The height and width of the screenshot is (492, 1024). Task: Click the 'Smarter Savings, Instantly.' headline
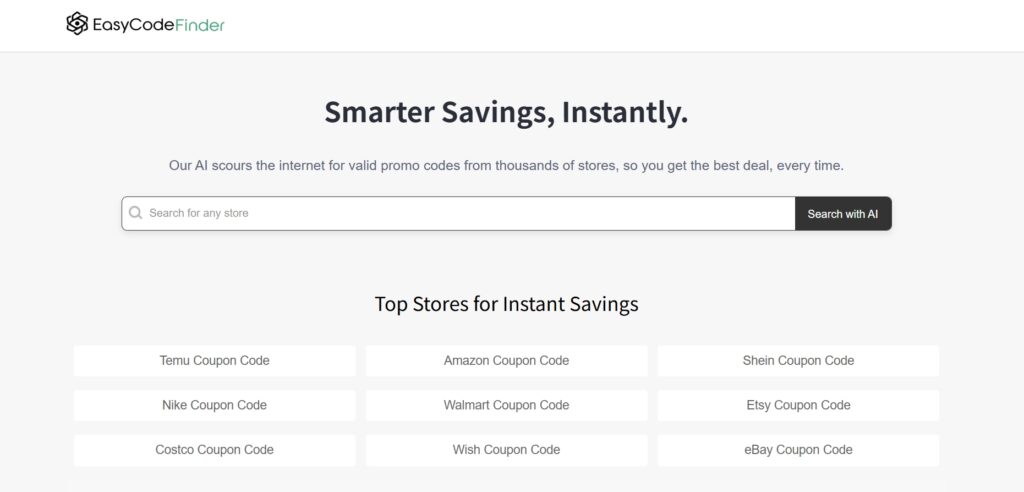coord(506,112)
